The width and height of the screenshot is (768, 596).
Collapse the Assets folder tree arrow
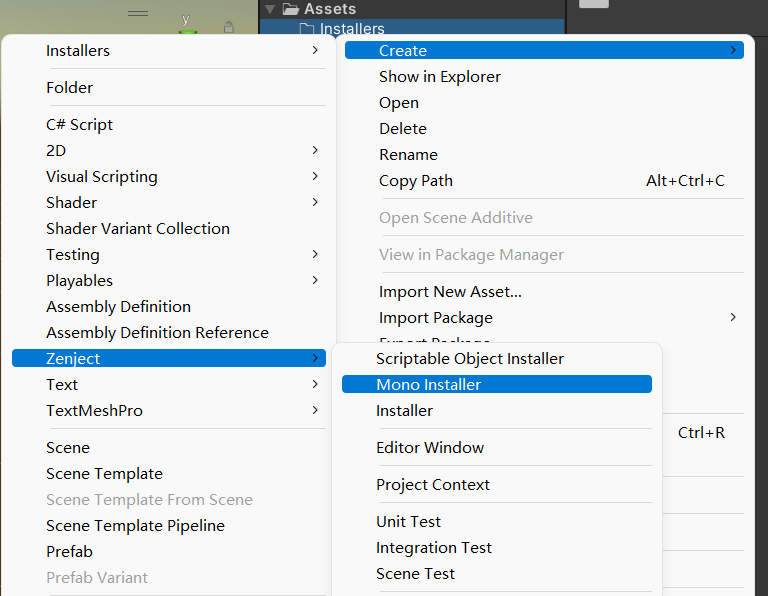270,8
